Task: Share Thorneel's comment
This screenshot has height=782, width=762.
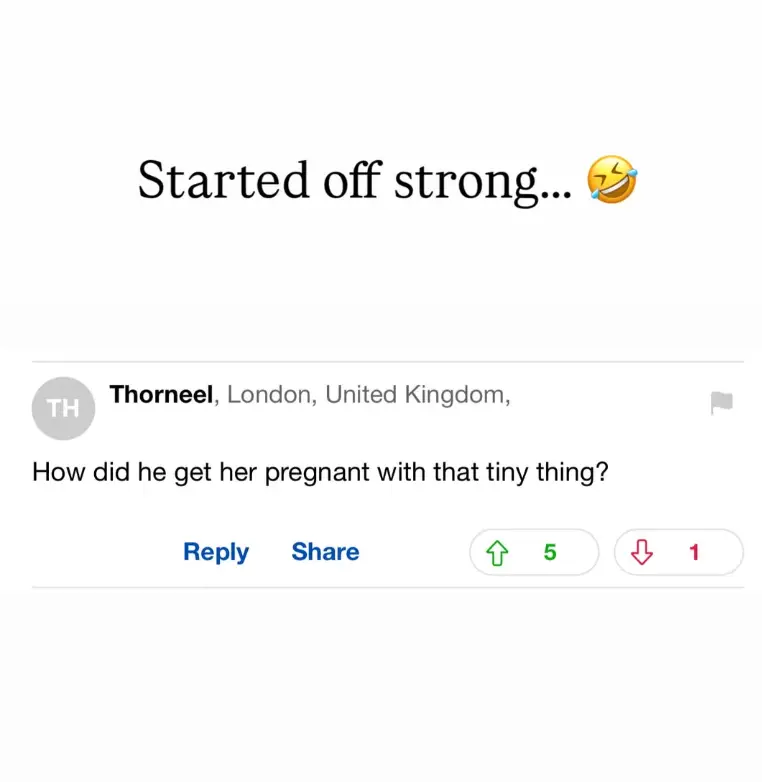Action: pos(325,552)
